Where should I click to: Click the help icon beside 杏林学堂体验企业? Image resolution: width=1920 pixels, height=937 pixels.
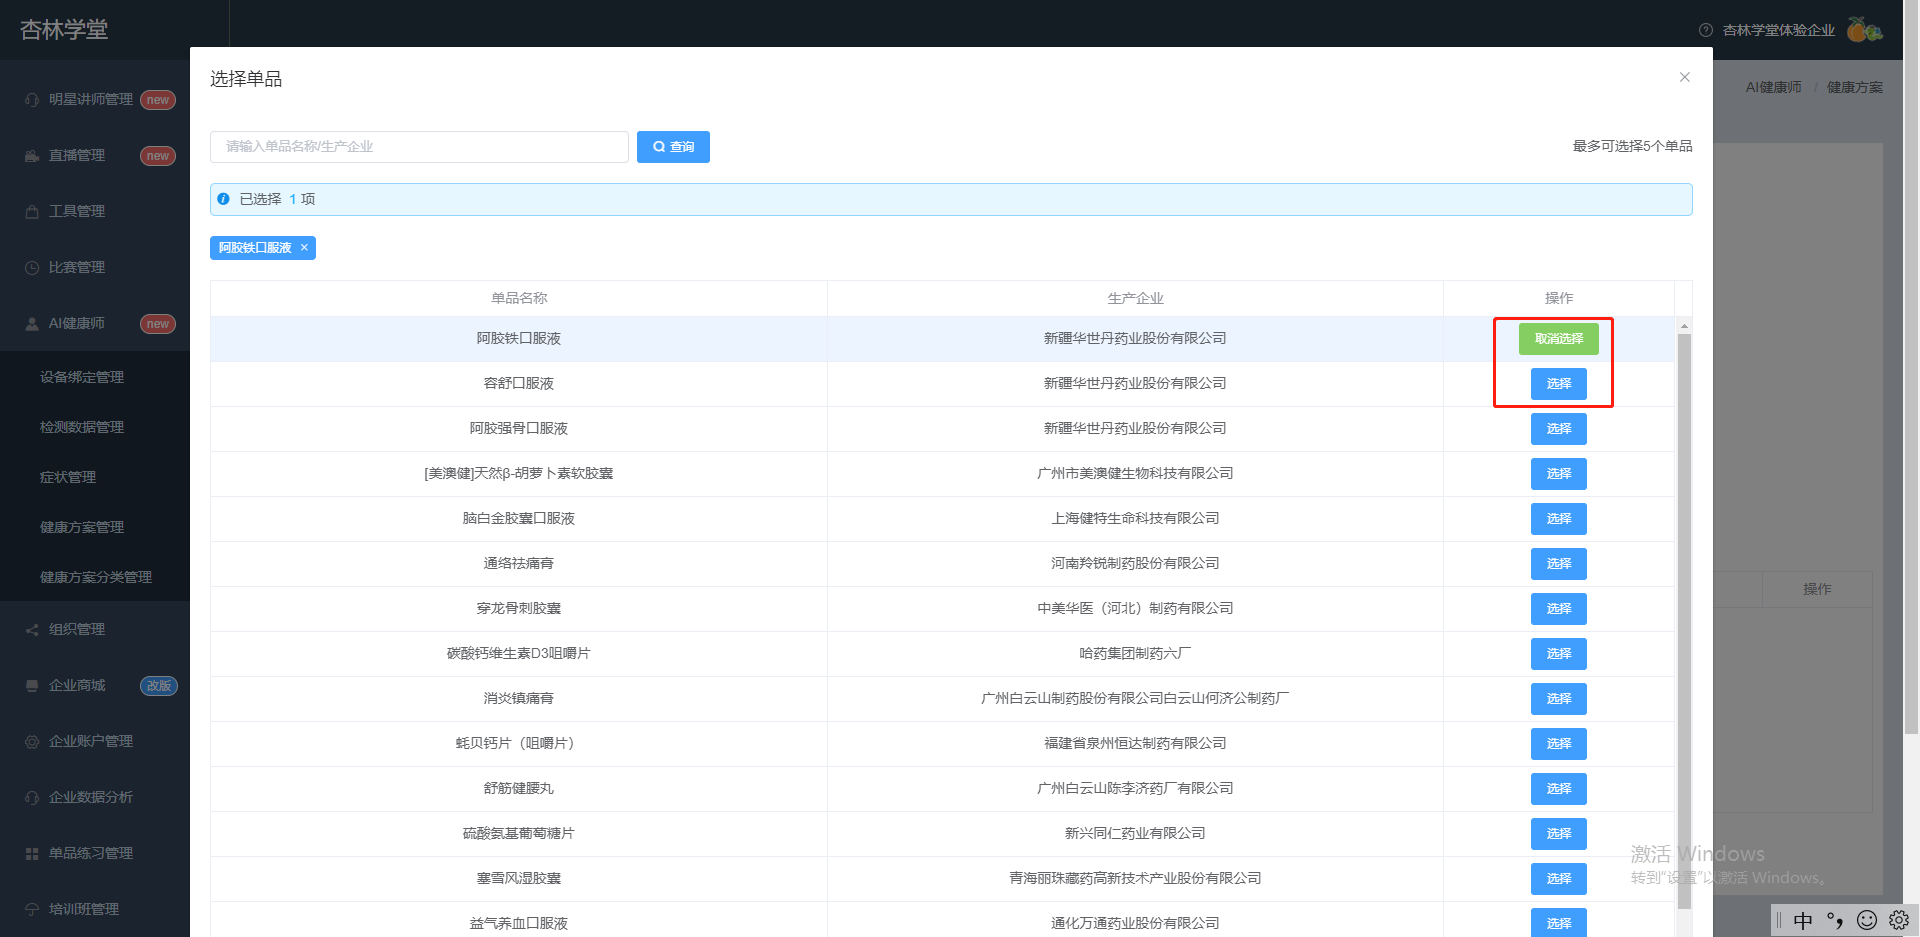(x=1706, y=31)
